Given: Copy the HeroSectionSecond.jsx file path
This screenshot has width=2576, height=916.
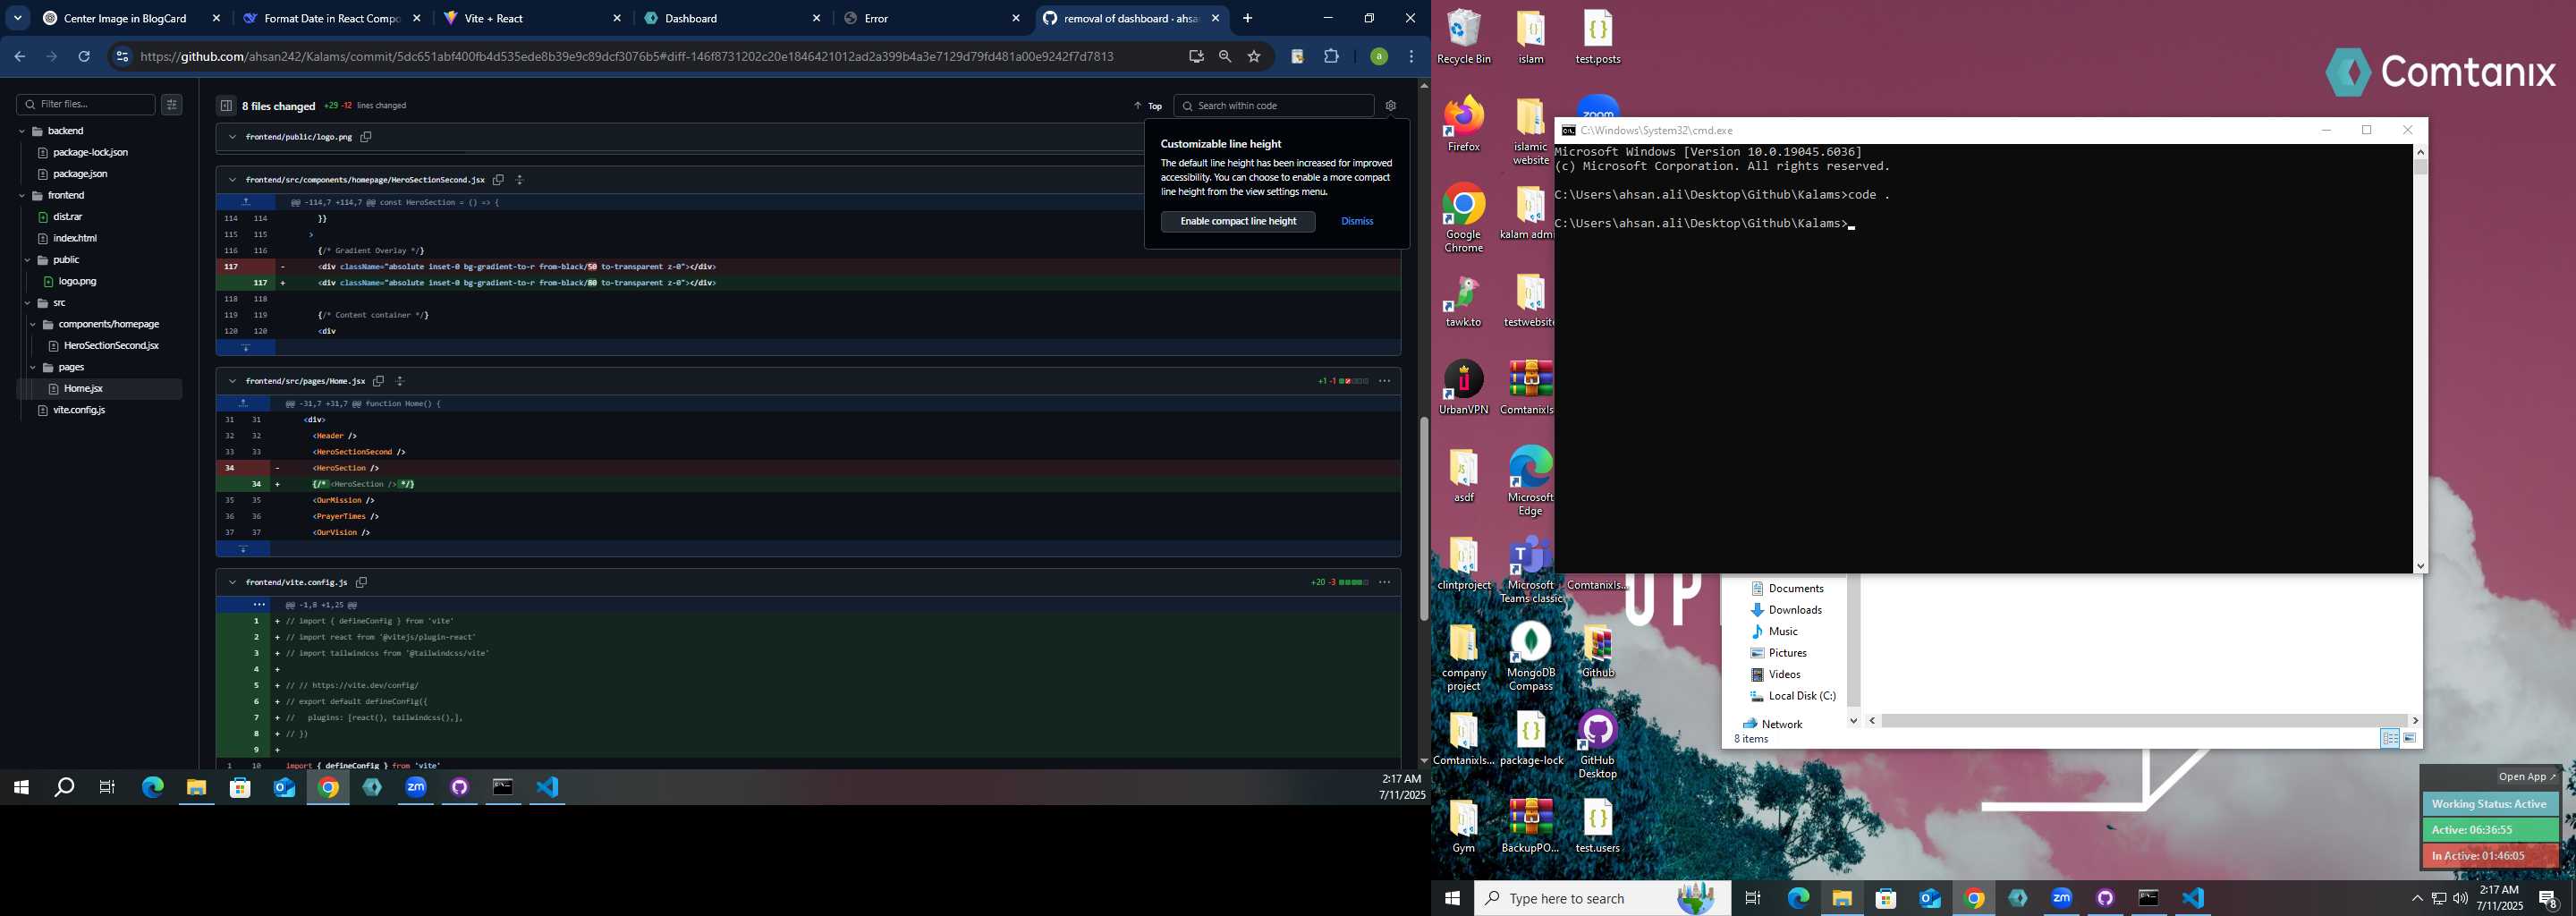Looking at the screenshot, I should (498, 180).
